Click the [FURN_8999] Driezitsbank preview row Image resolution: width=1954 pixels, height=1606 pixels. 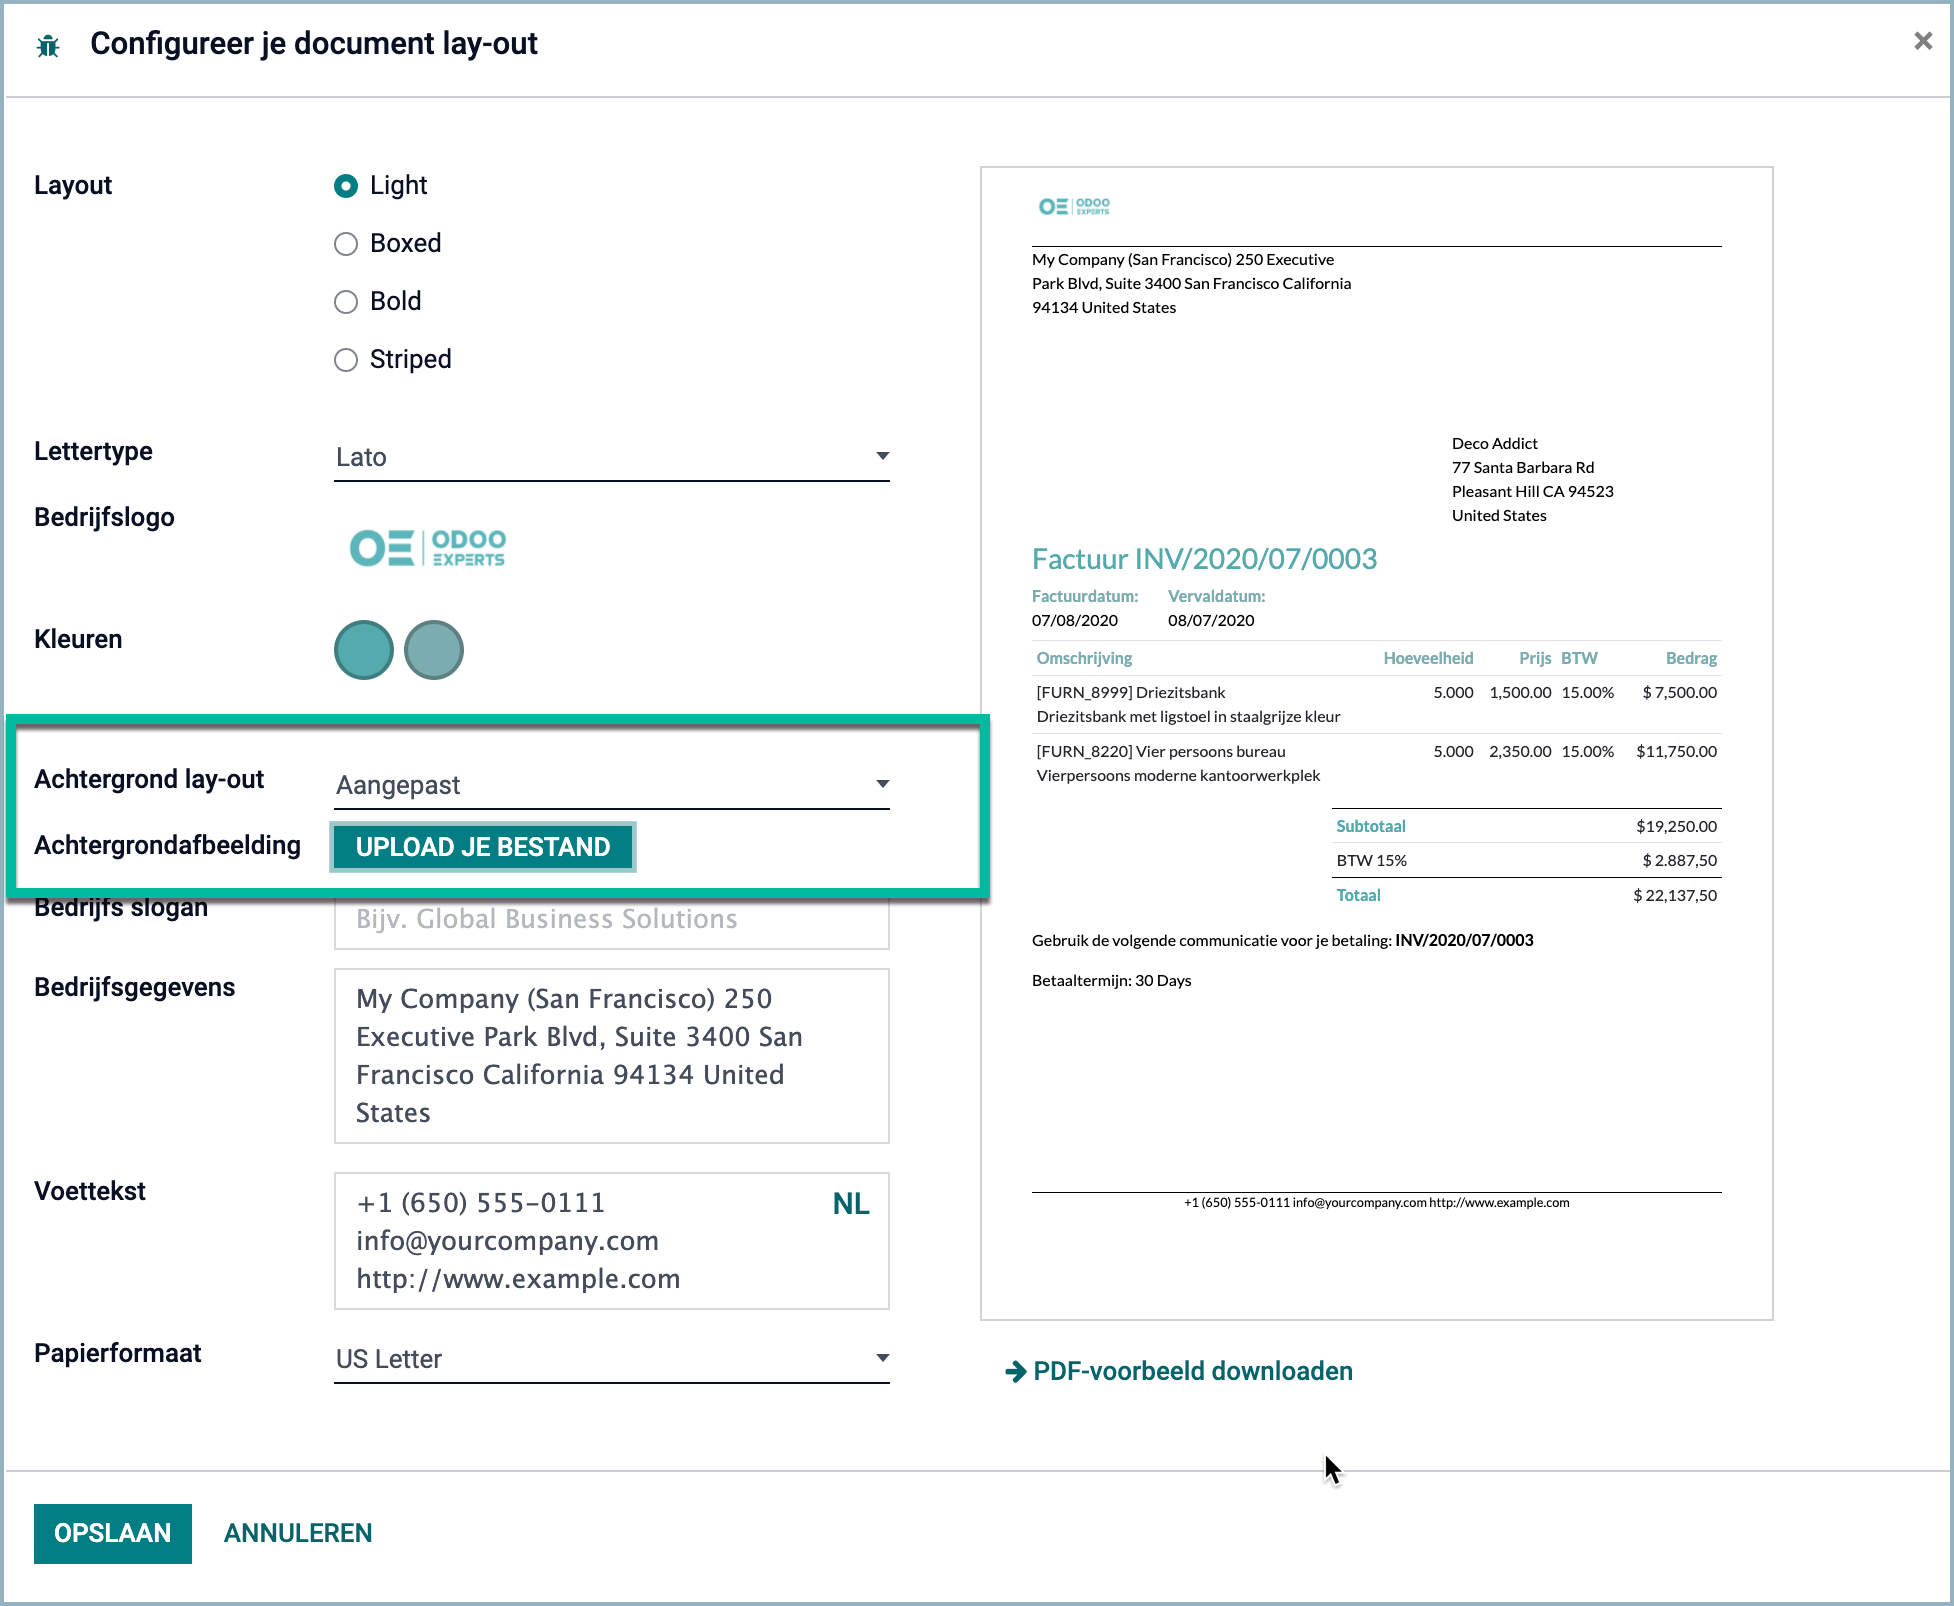click(x=1376, y=705)
